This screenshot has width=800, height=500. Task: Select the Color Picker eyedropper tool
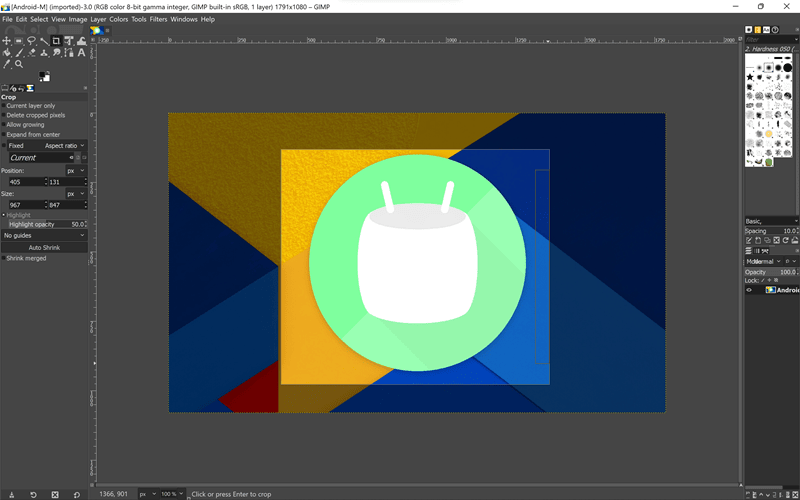point(7,64)
